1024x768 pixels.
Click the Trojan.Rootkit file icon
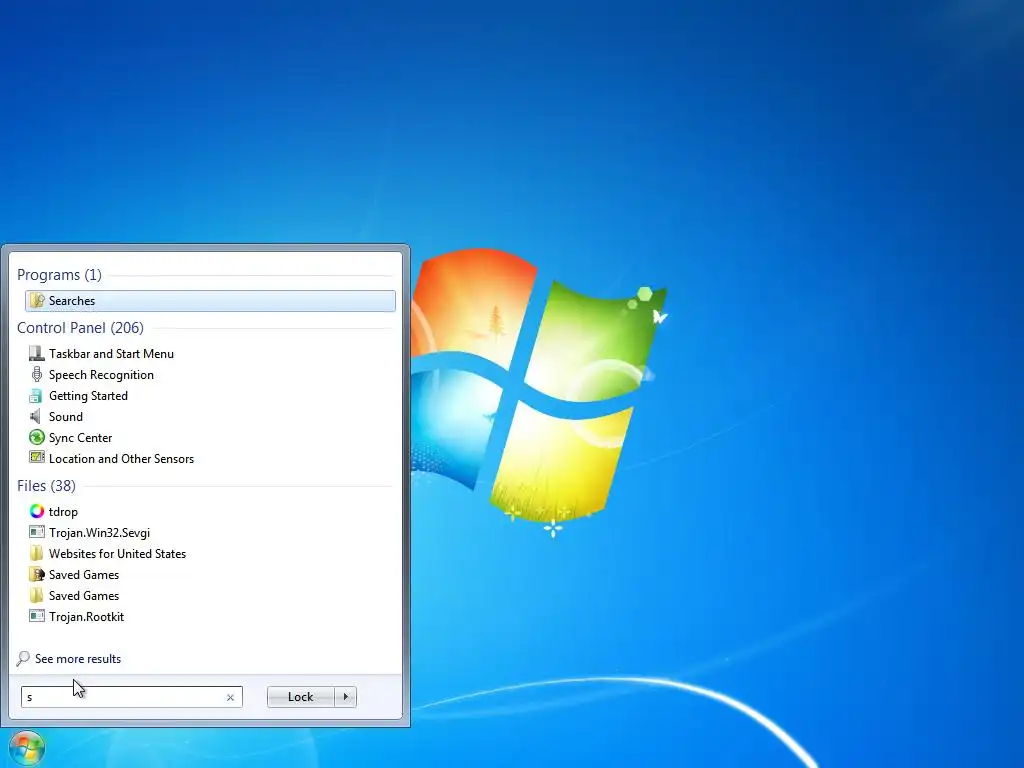(x=37, y=616)
